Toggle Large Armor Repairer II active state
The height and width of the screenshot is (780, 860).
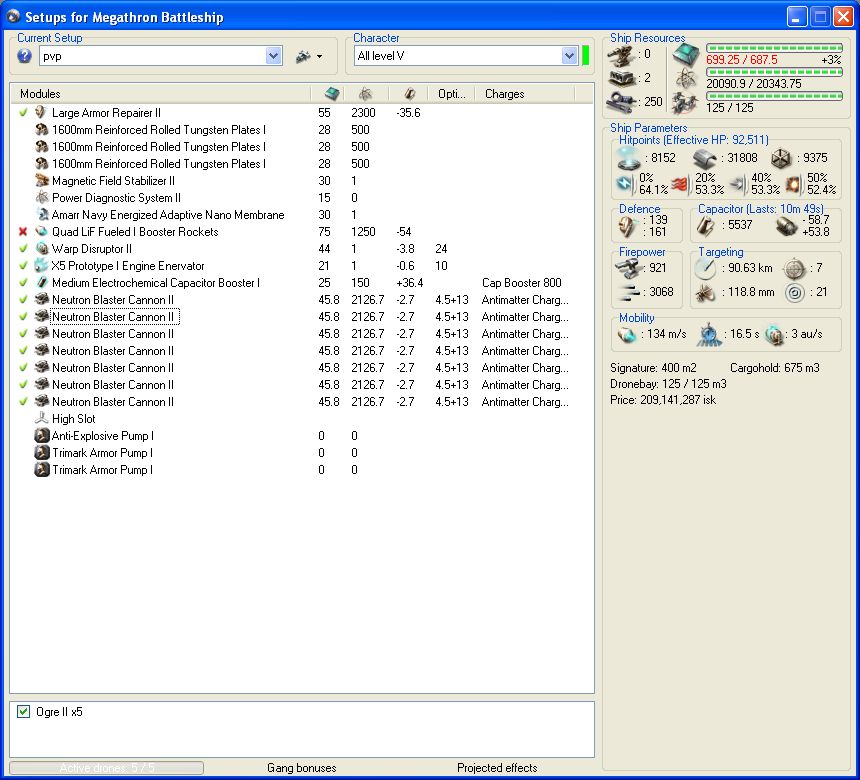23,112
